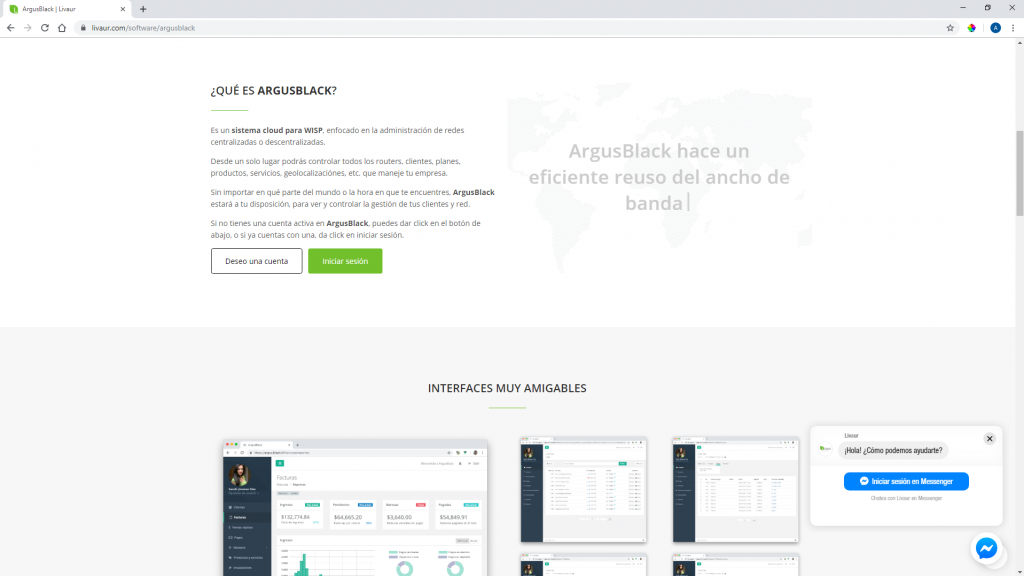Screen dimensions: 1024x576
Task: Open the browser home page
Action: point(62,28)
